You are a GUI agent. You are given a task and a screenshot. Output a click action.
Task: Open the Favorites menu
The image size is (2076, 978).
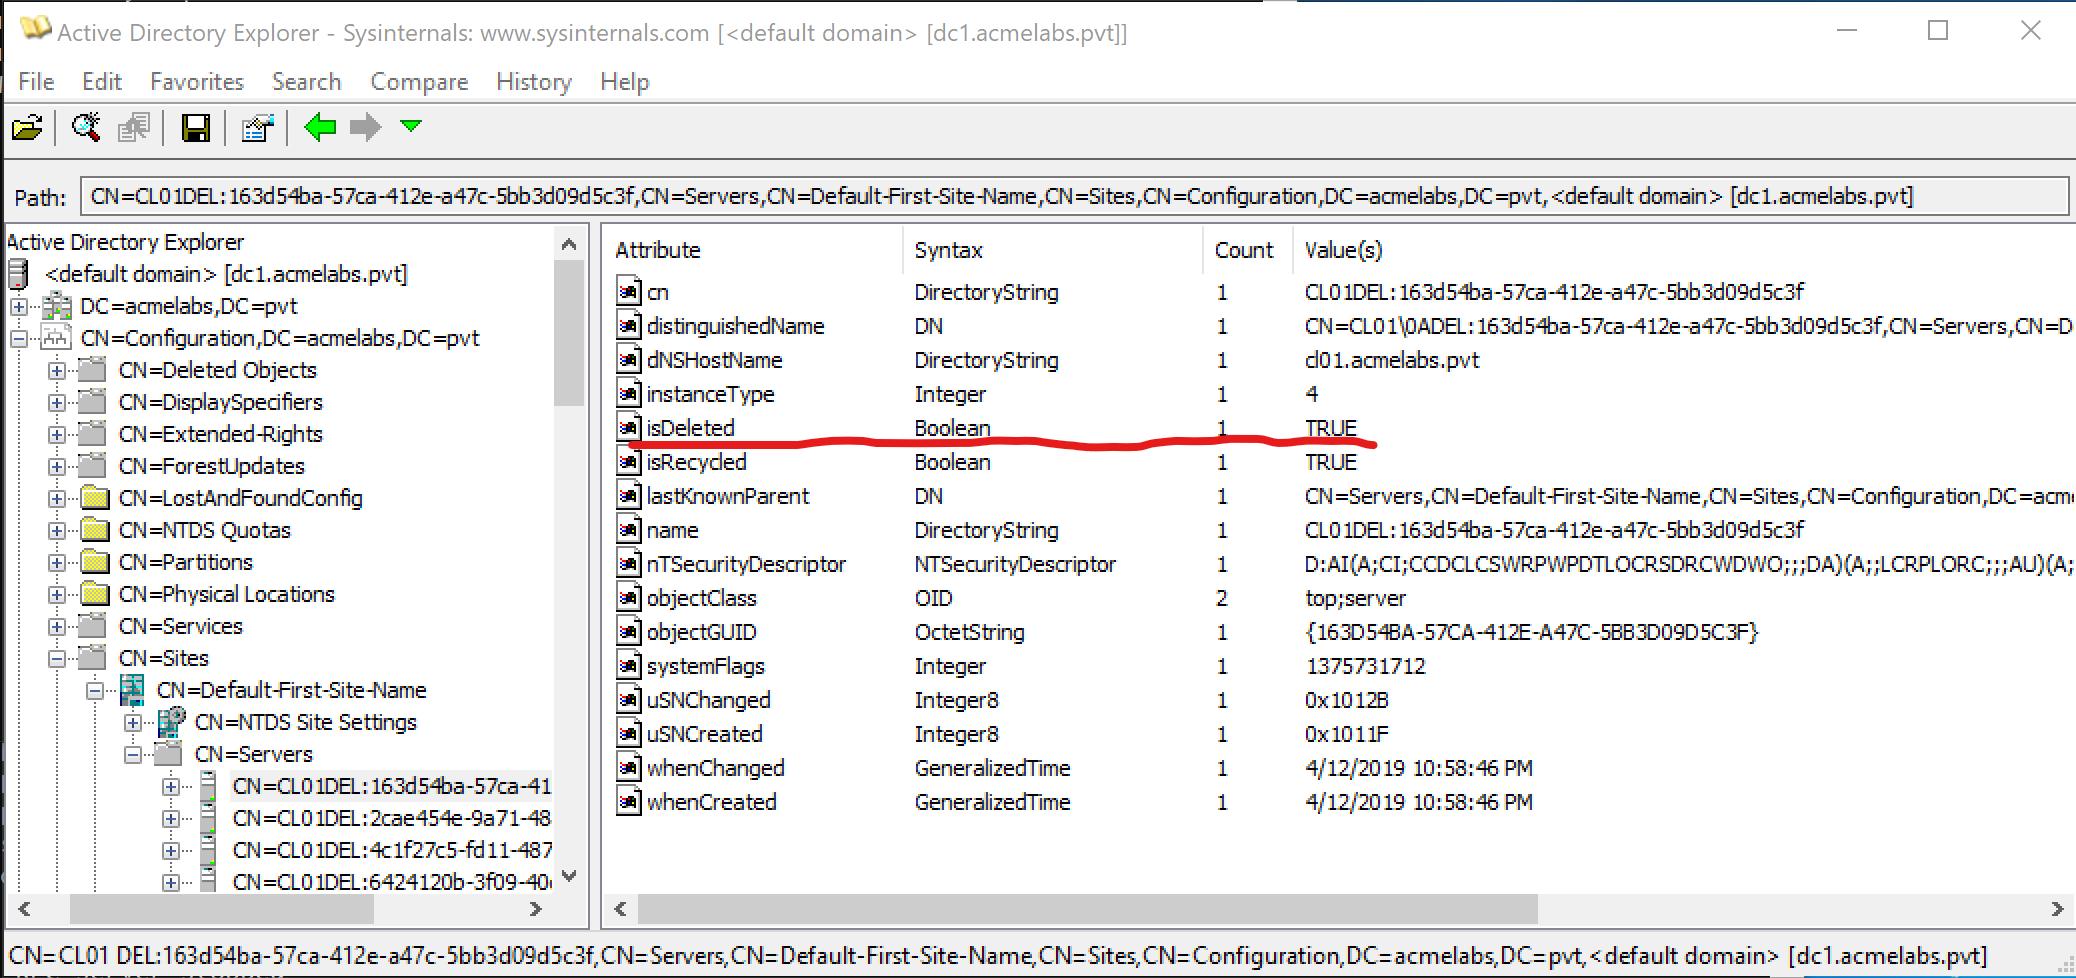196,82
